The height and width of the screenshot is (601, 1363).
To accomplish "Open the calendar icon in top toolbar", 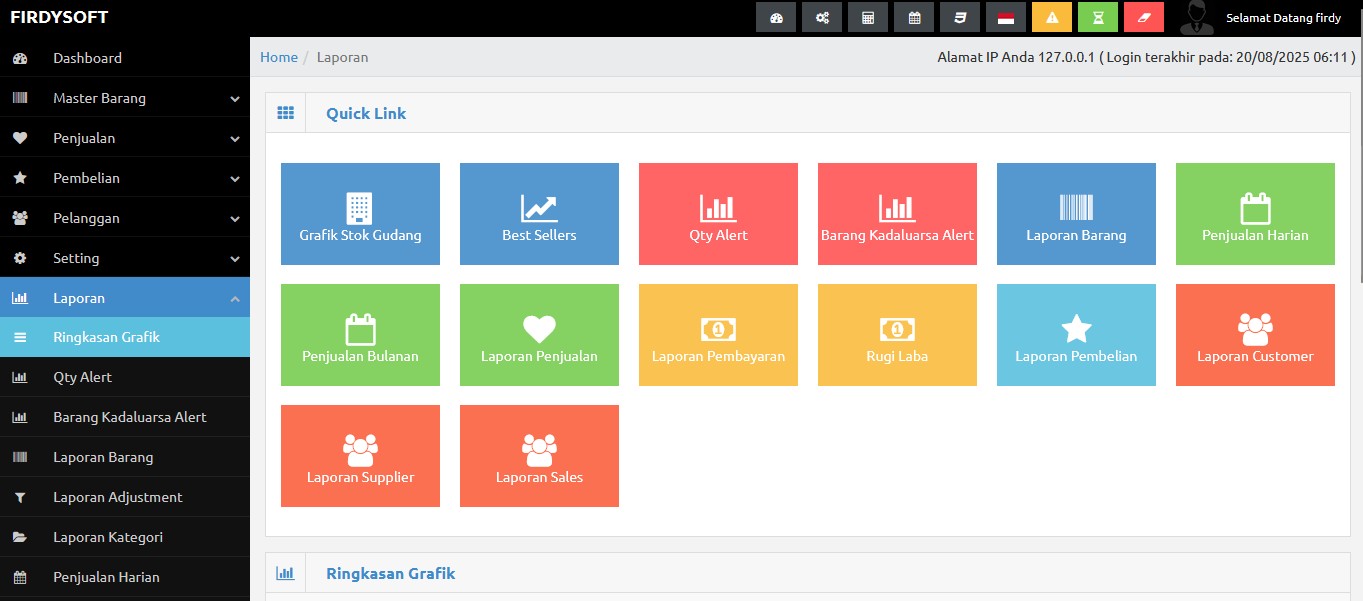I will tap(914, 17).
